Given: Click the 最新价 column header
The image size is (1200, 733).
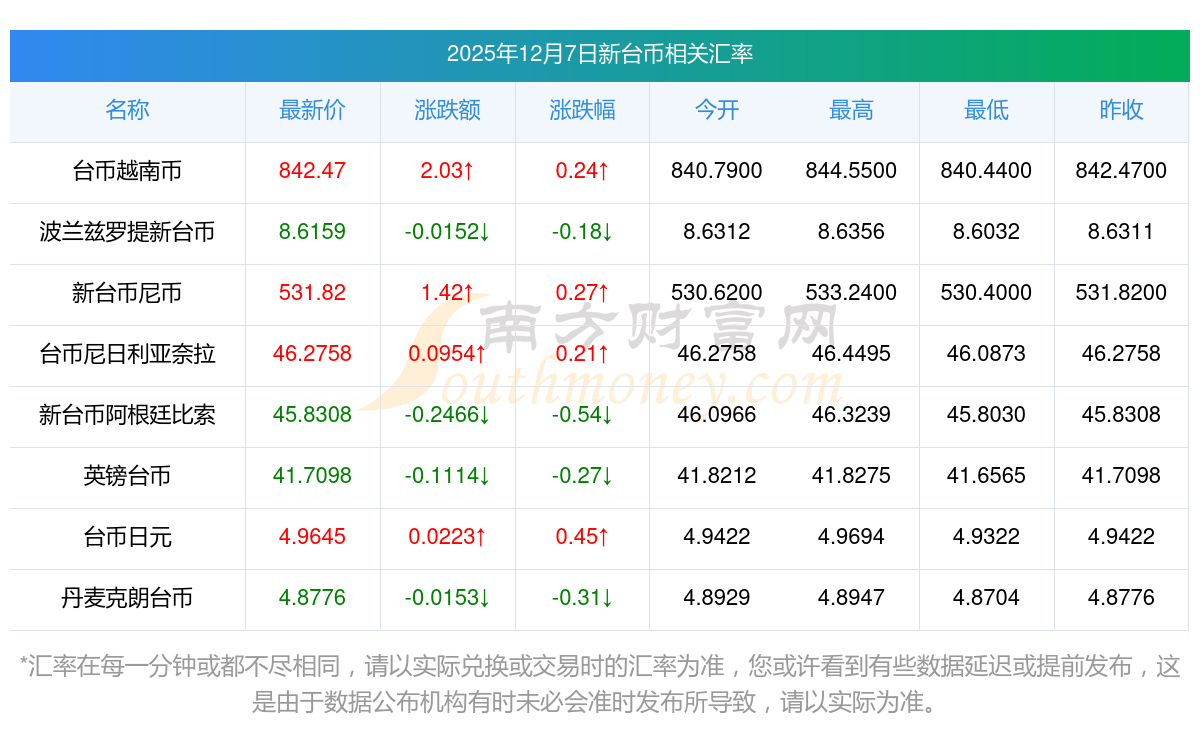Looking at the screenshot, I should tap(312, 110).
